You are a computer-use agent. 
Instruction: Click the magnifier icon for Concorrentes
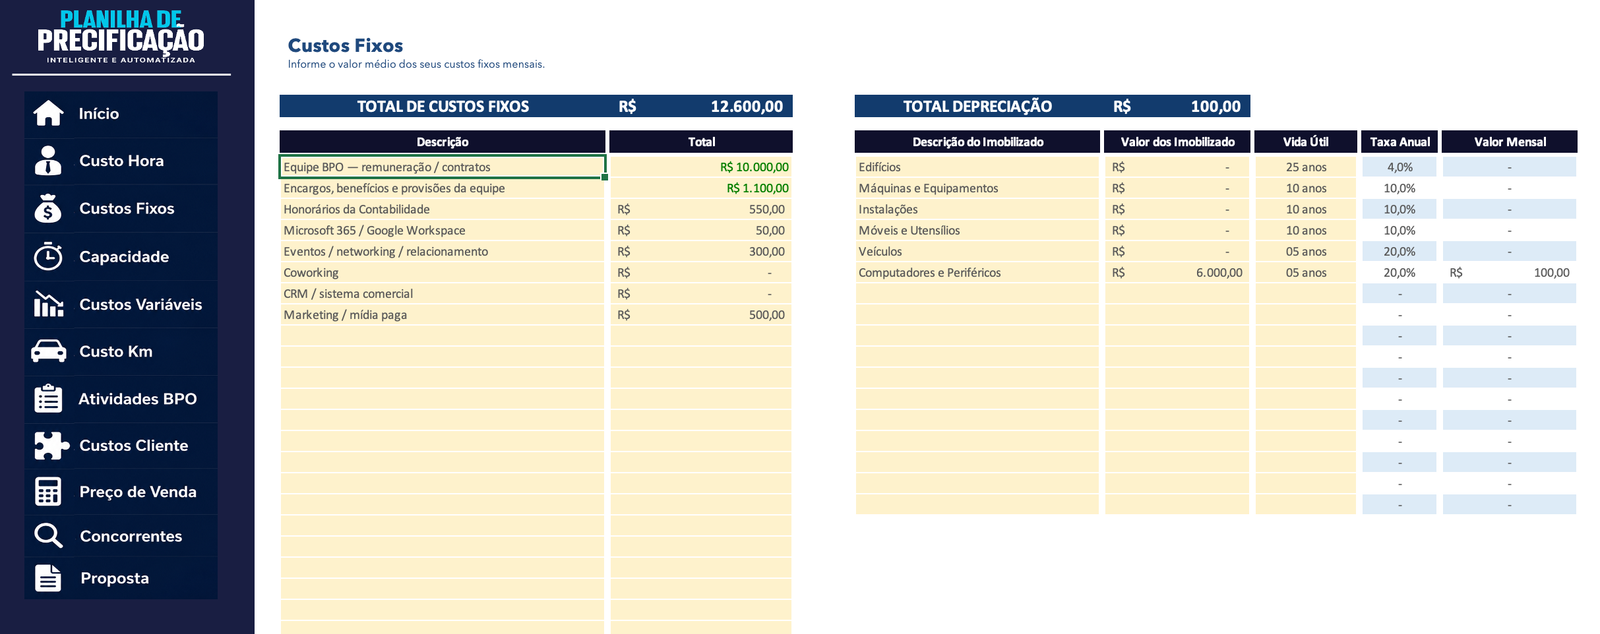tap(48, 536)
